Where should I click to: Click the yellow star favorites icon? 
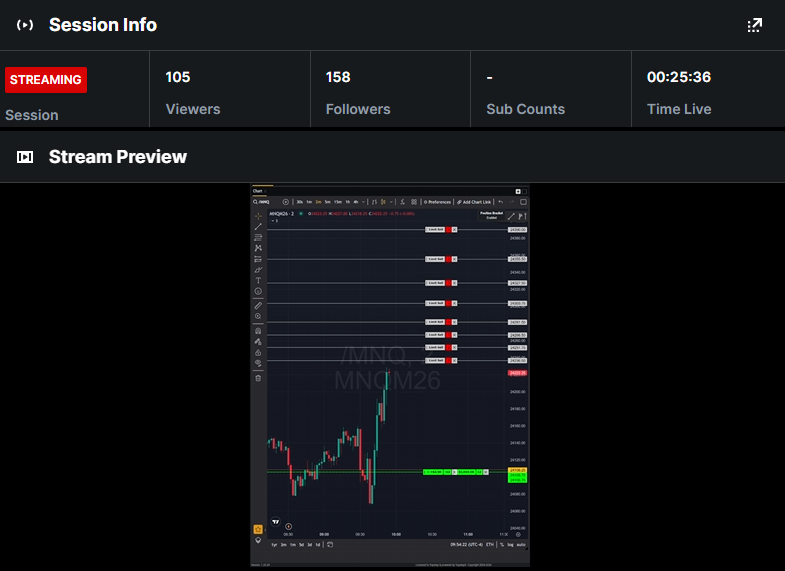point(258,529)
